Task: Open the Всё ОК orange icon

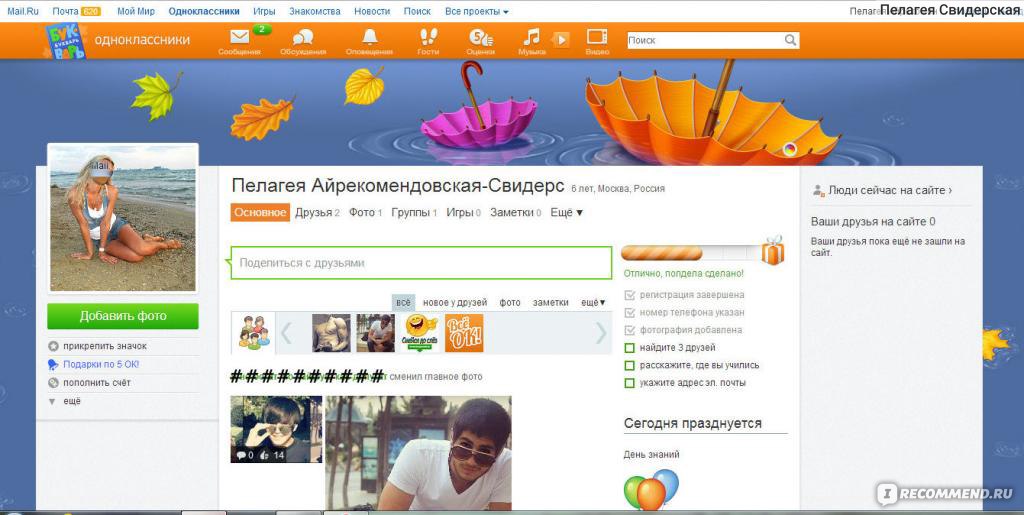Action: coord(464,333)
